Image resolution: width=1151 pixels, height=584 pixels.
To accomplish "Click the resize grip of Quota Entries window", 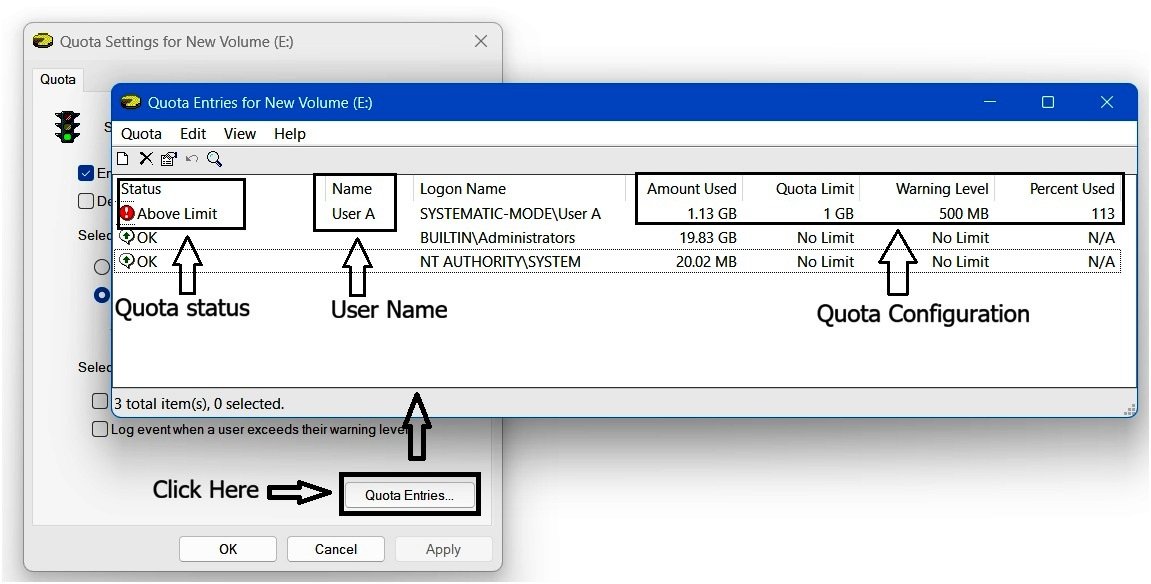I will (1130, 409).
